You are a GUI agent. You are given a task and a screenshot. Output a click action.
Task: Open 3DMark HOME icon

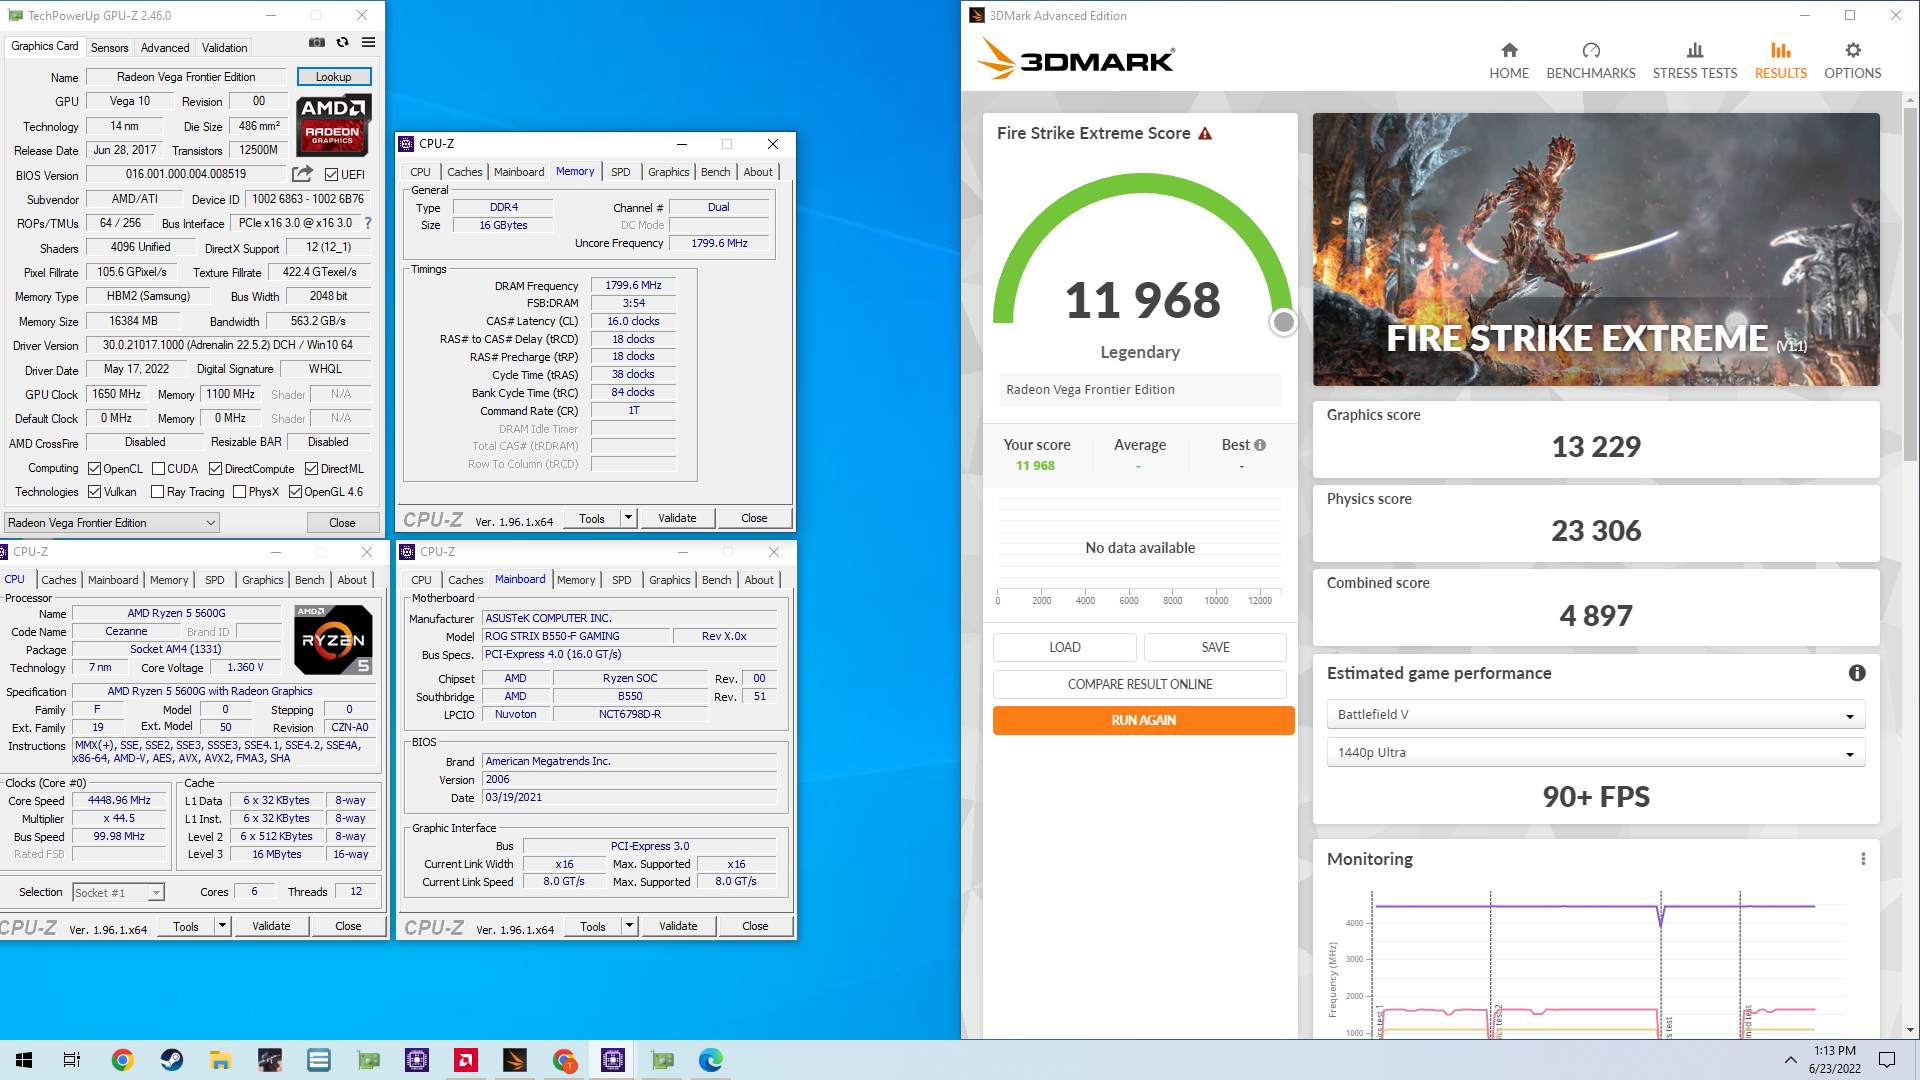[1509, 50]
